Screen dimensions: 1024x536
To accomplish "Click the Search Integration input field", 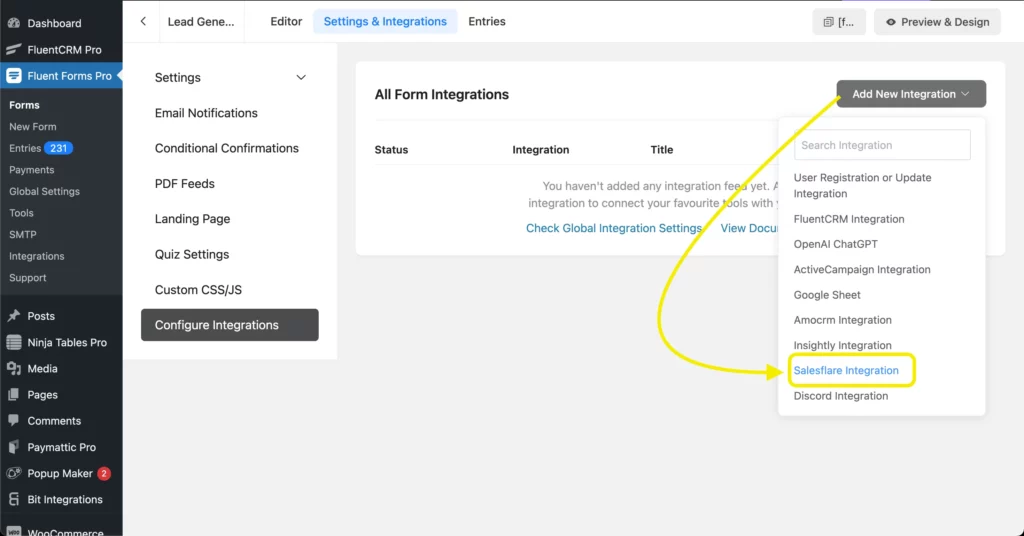I will [882, 145].
